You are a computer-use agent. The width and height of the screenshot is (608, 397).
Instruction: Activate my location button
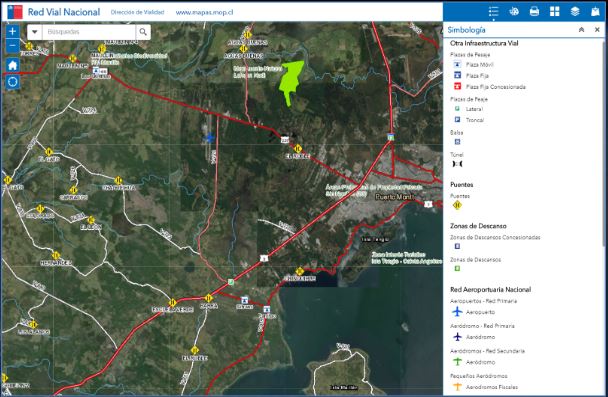[x=13, y=82]
